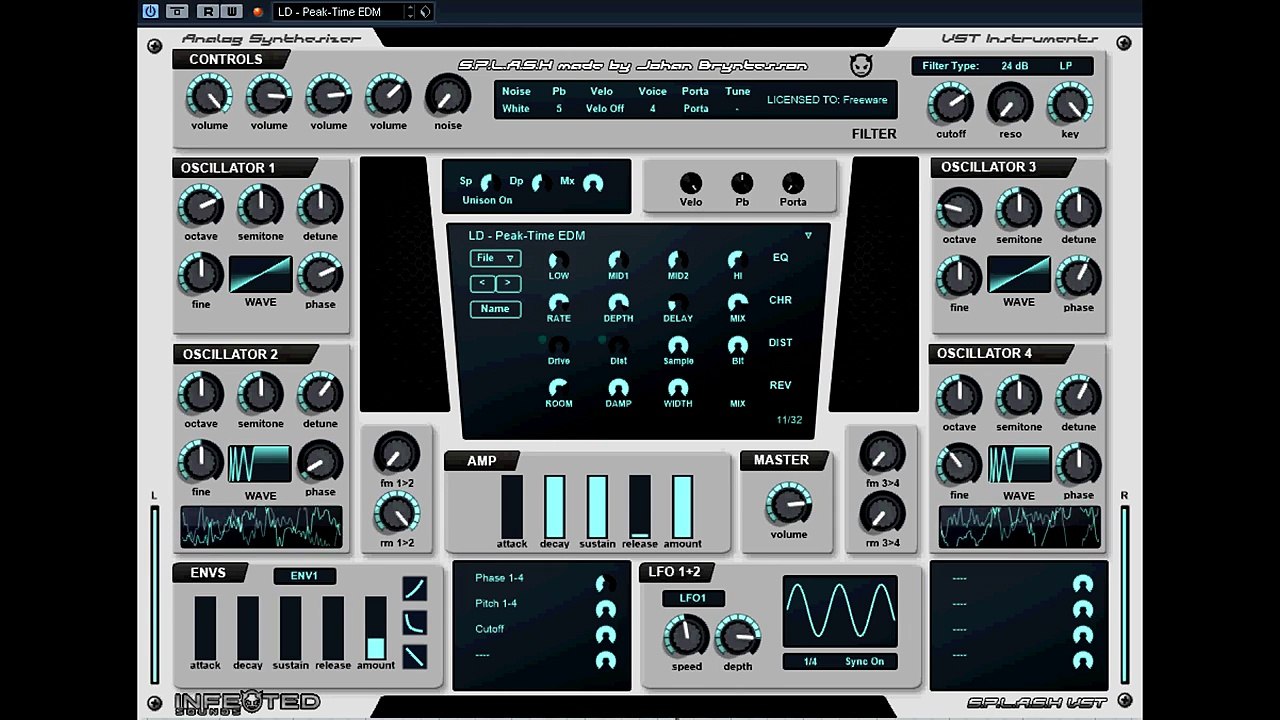
Task: Click the Porta knob beside Pb
Action: click(792, 183)
